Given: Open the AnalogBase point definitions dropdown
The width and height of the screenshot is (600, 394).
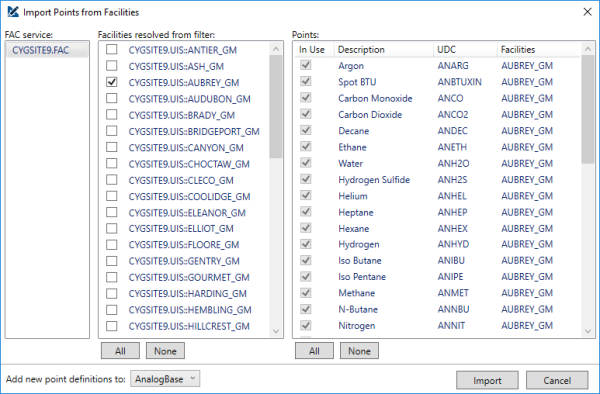Looking at the screenshot, I should point(165,379).
